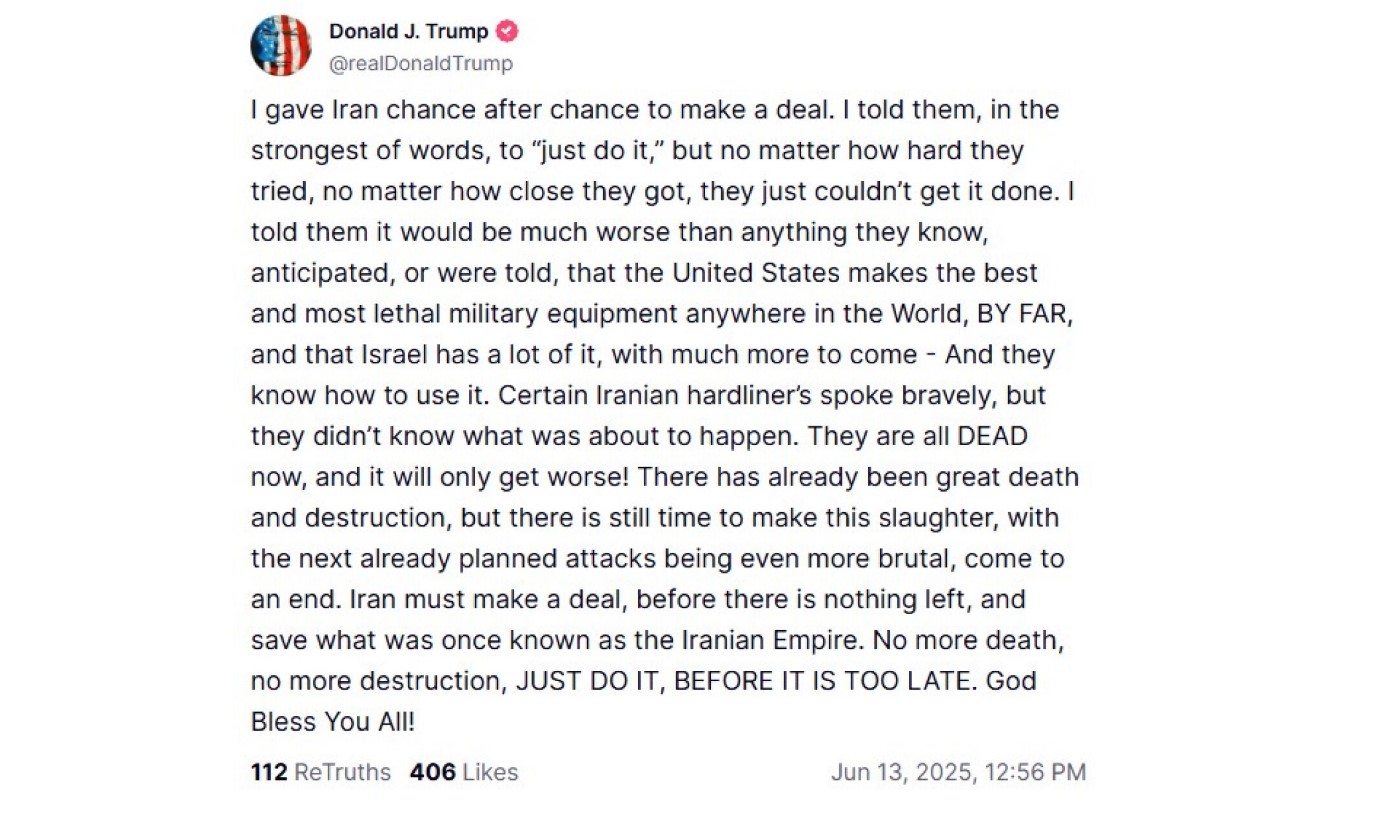1394x835 pixels.
Task: Open Donald J. Trump's profile avatar
Action: 280,46
